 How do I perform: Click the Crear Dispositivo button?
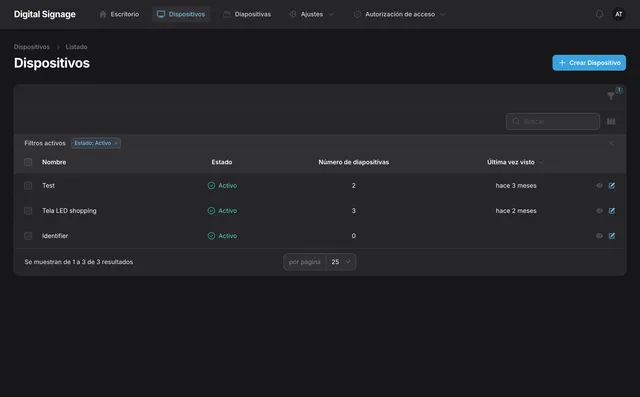coord(589,63)
